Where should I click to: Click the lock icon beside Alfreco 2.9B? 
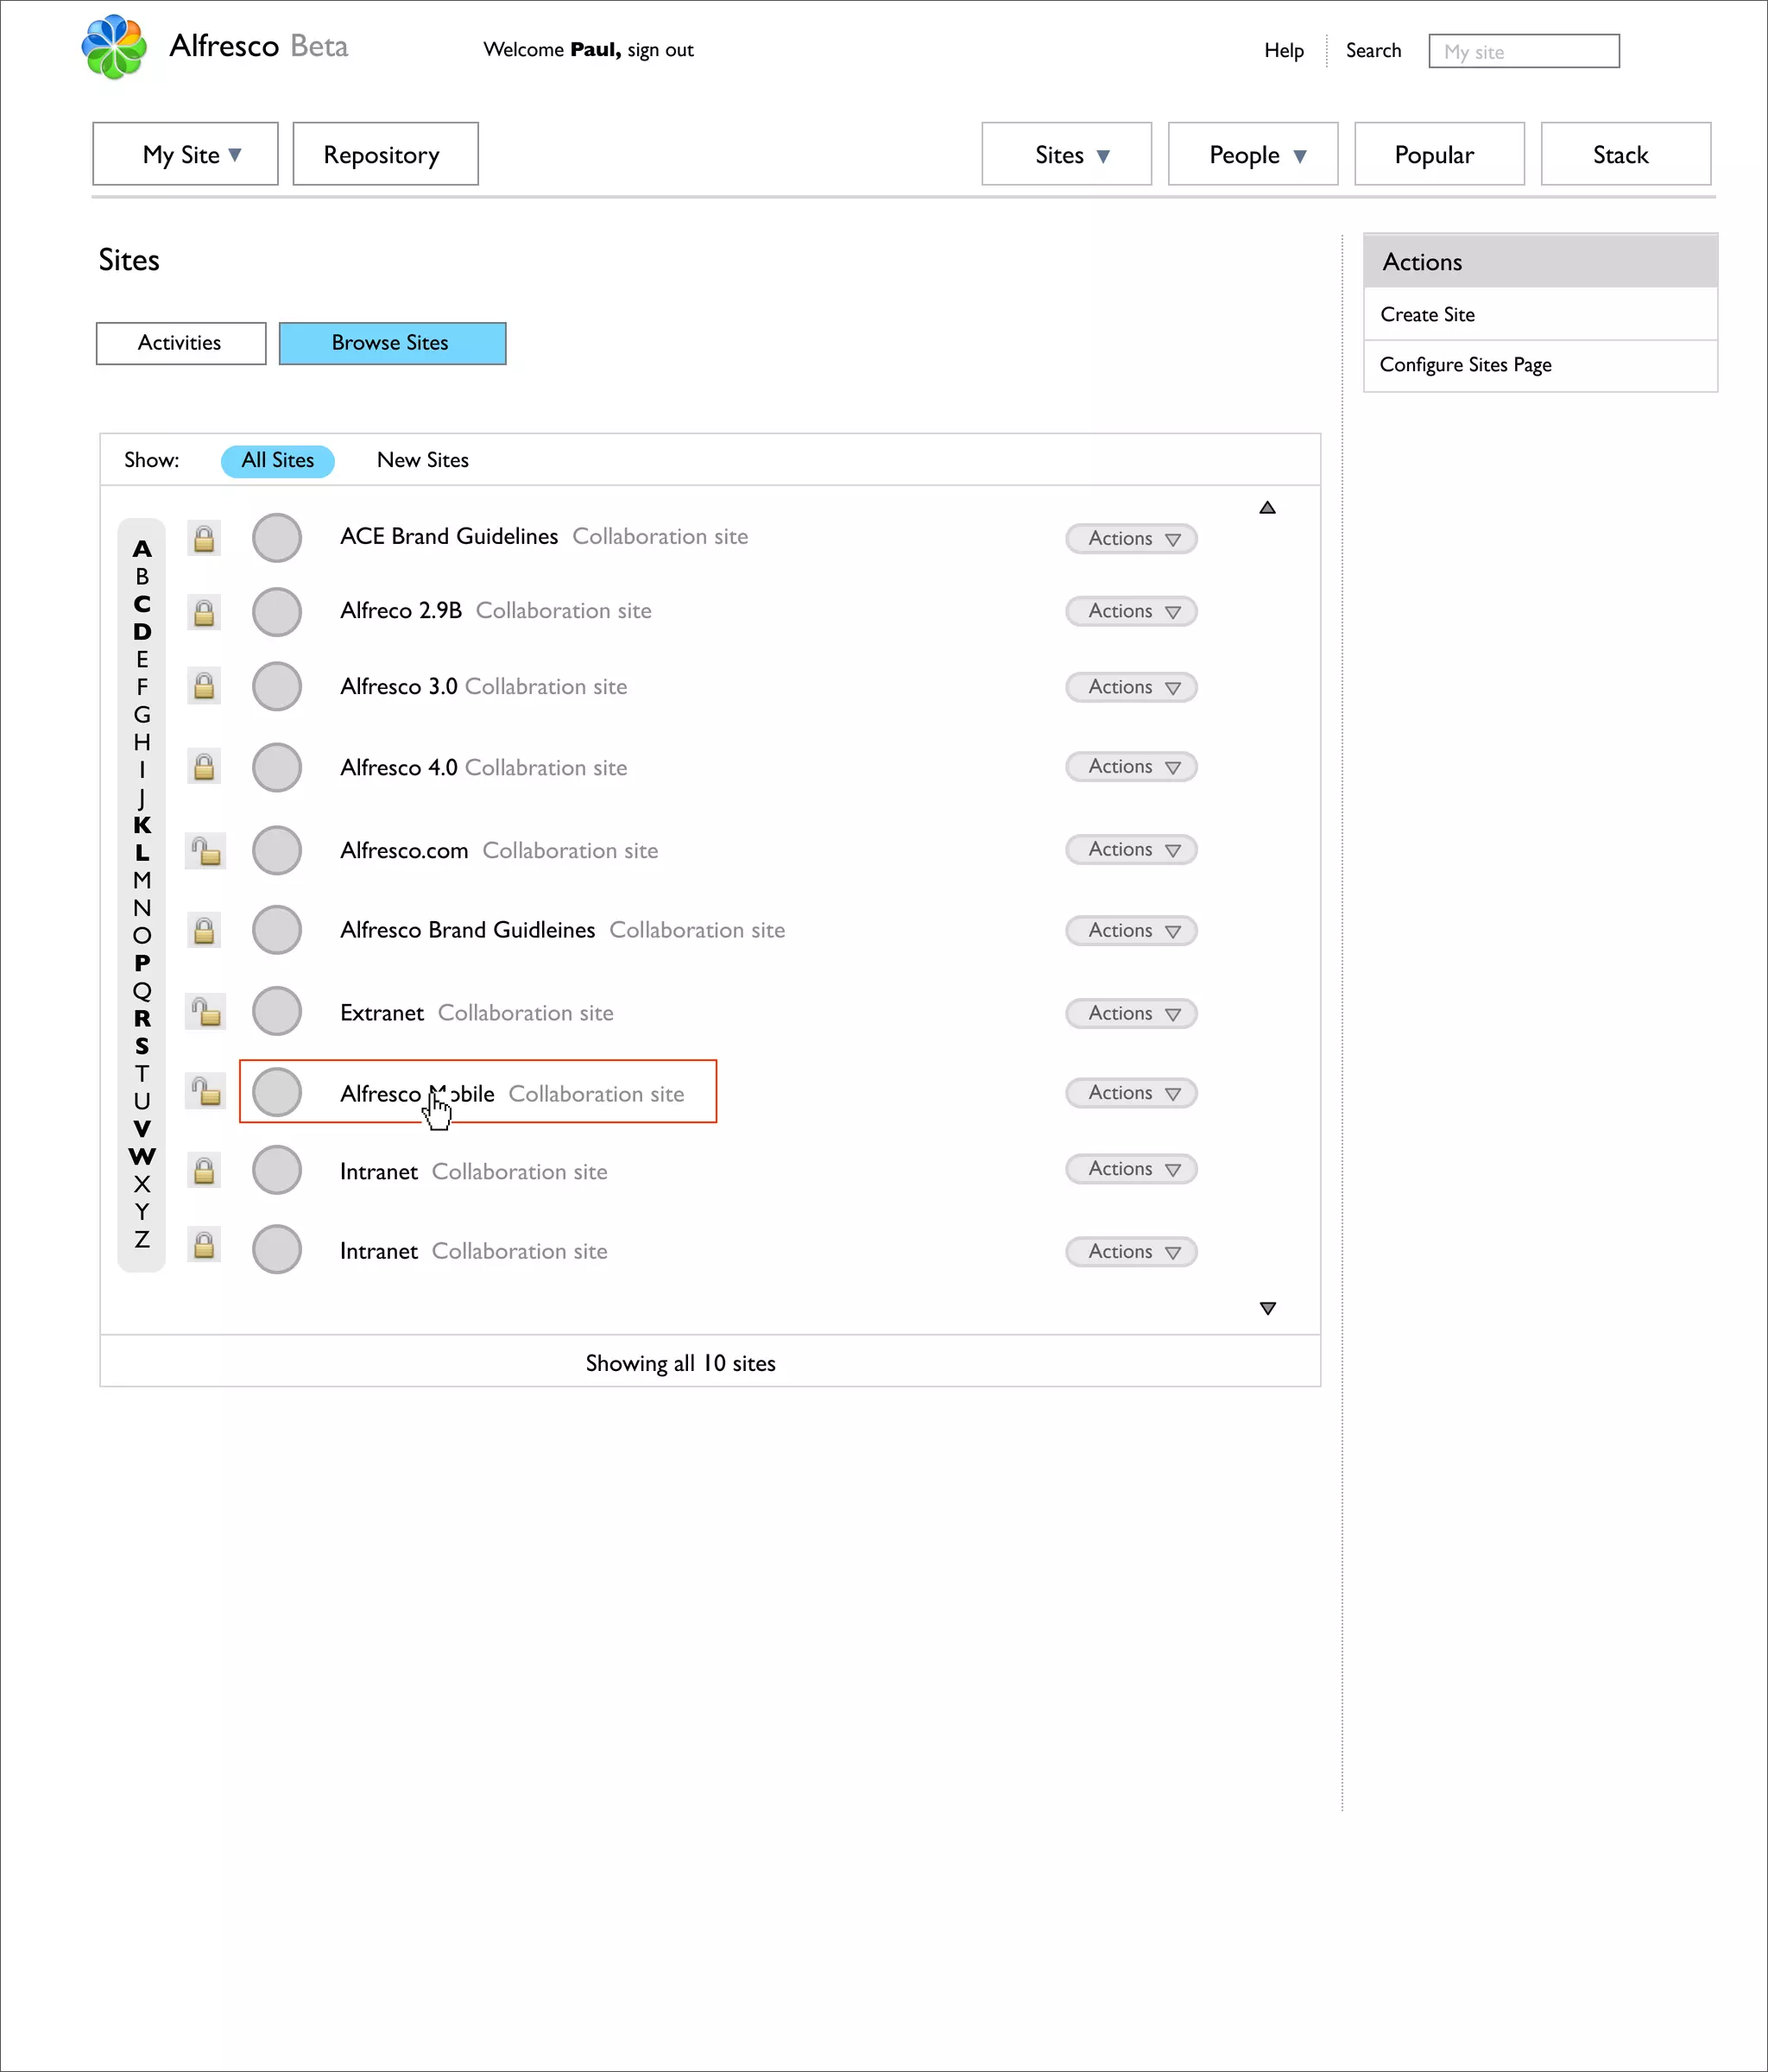pyautogui.click(x=204, y=613)
